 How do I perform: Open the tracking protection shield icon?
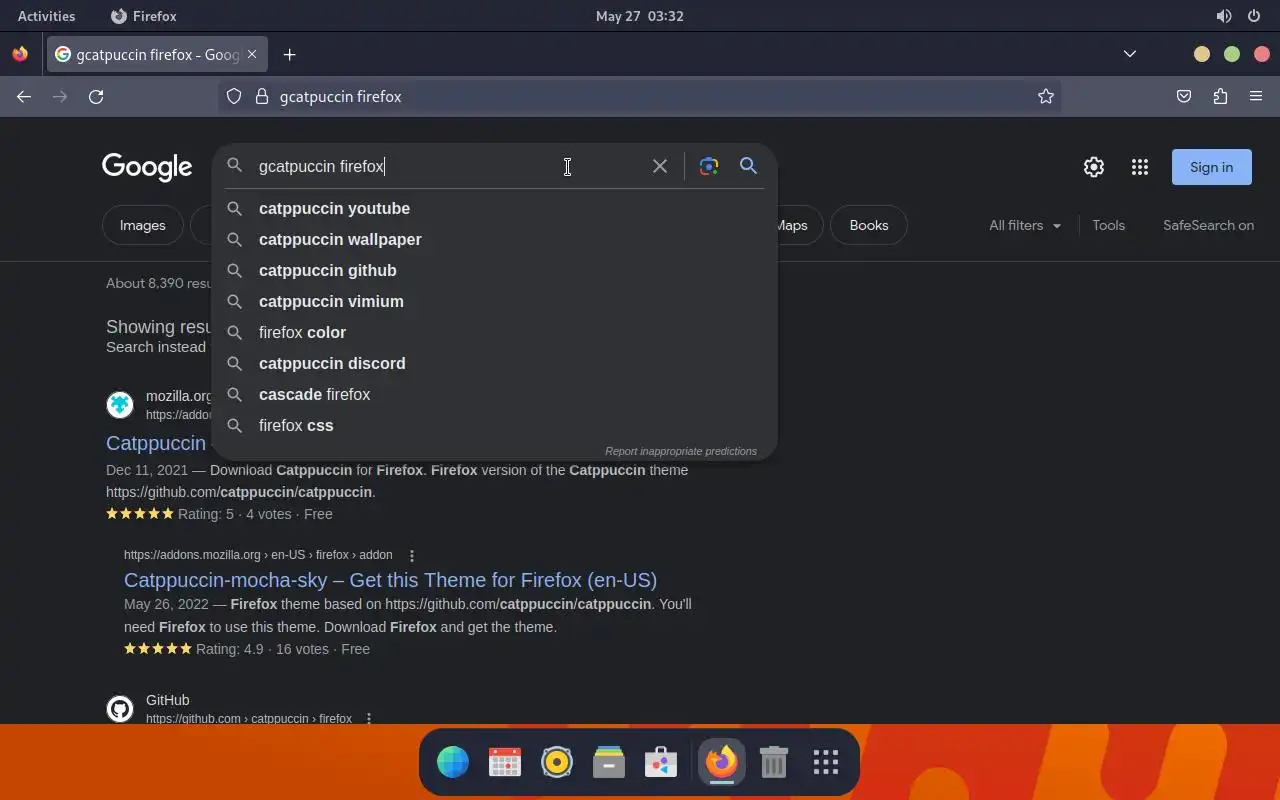point(234,97)
